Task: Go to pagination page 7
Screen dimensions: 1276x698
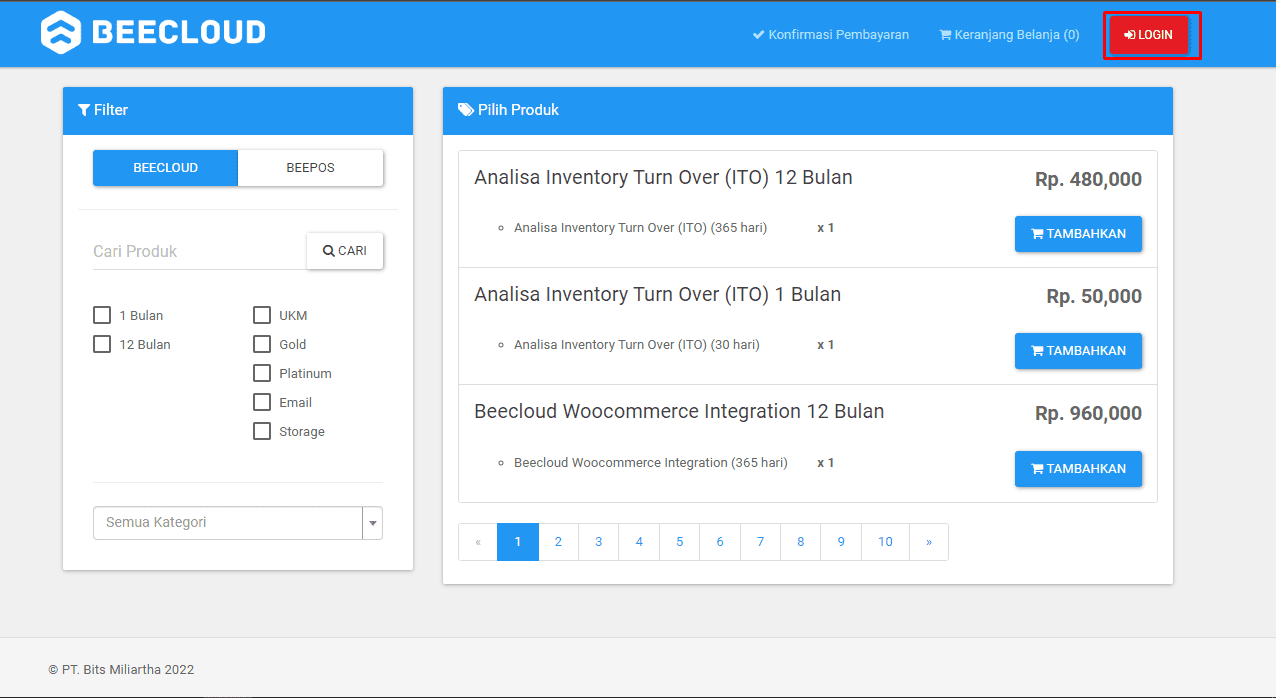Action: tap(761, 542)
